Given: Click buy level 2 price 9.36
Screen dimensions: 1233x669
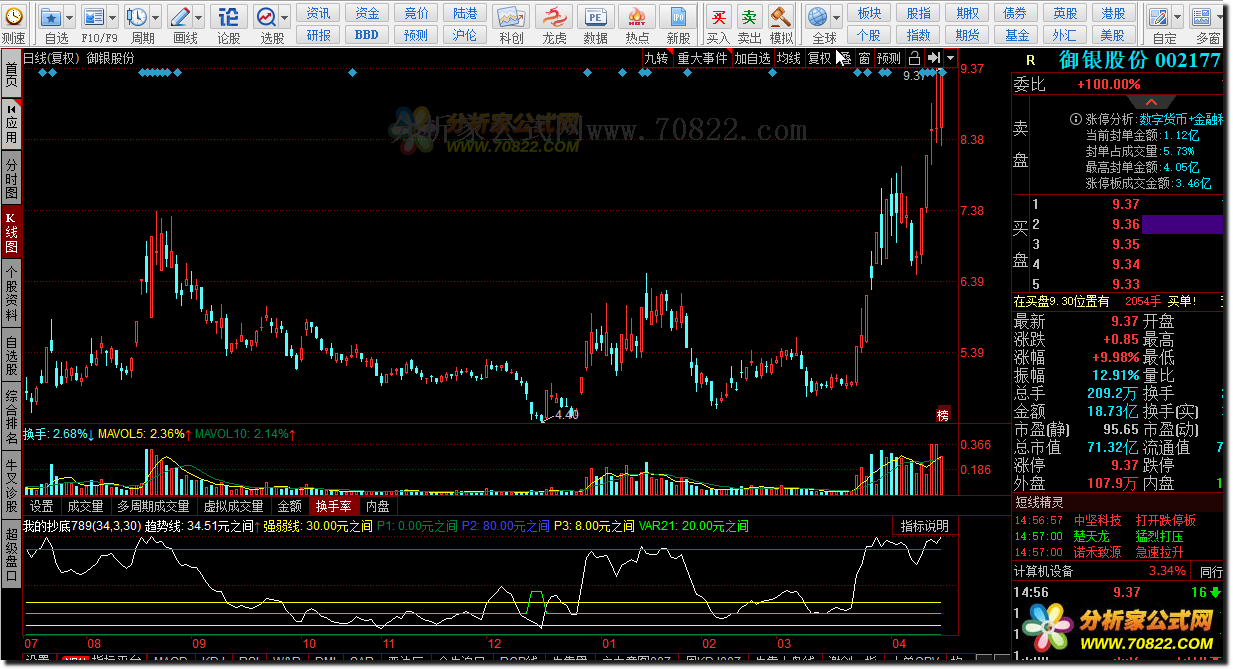Looking at the screenshot, I should [1125, 224].
